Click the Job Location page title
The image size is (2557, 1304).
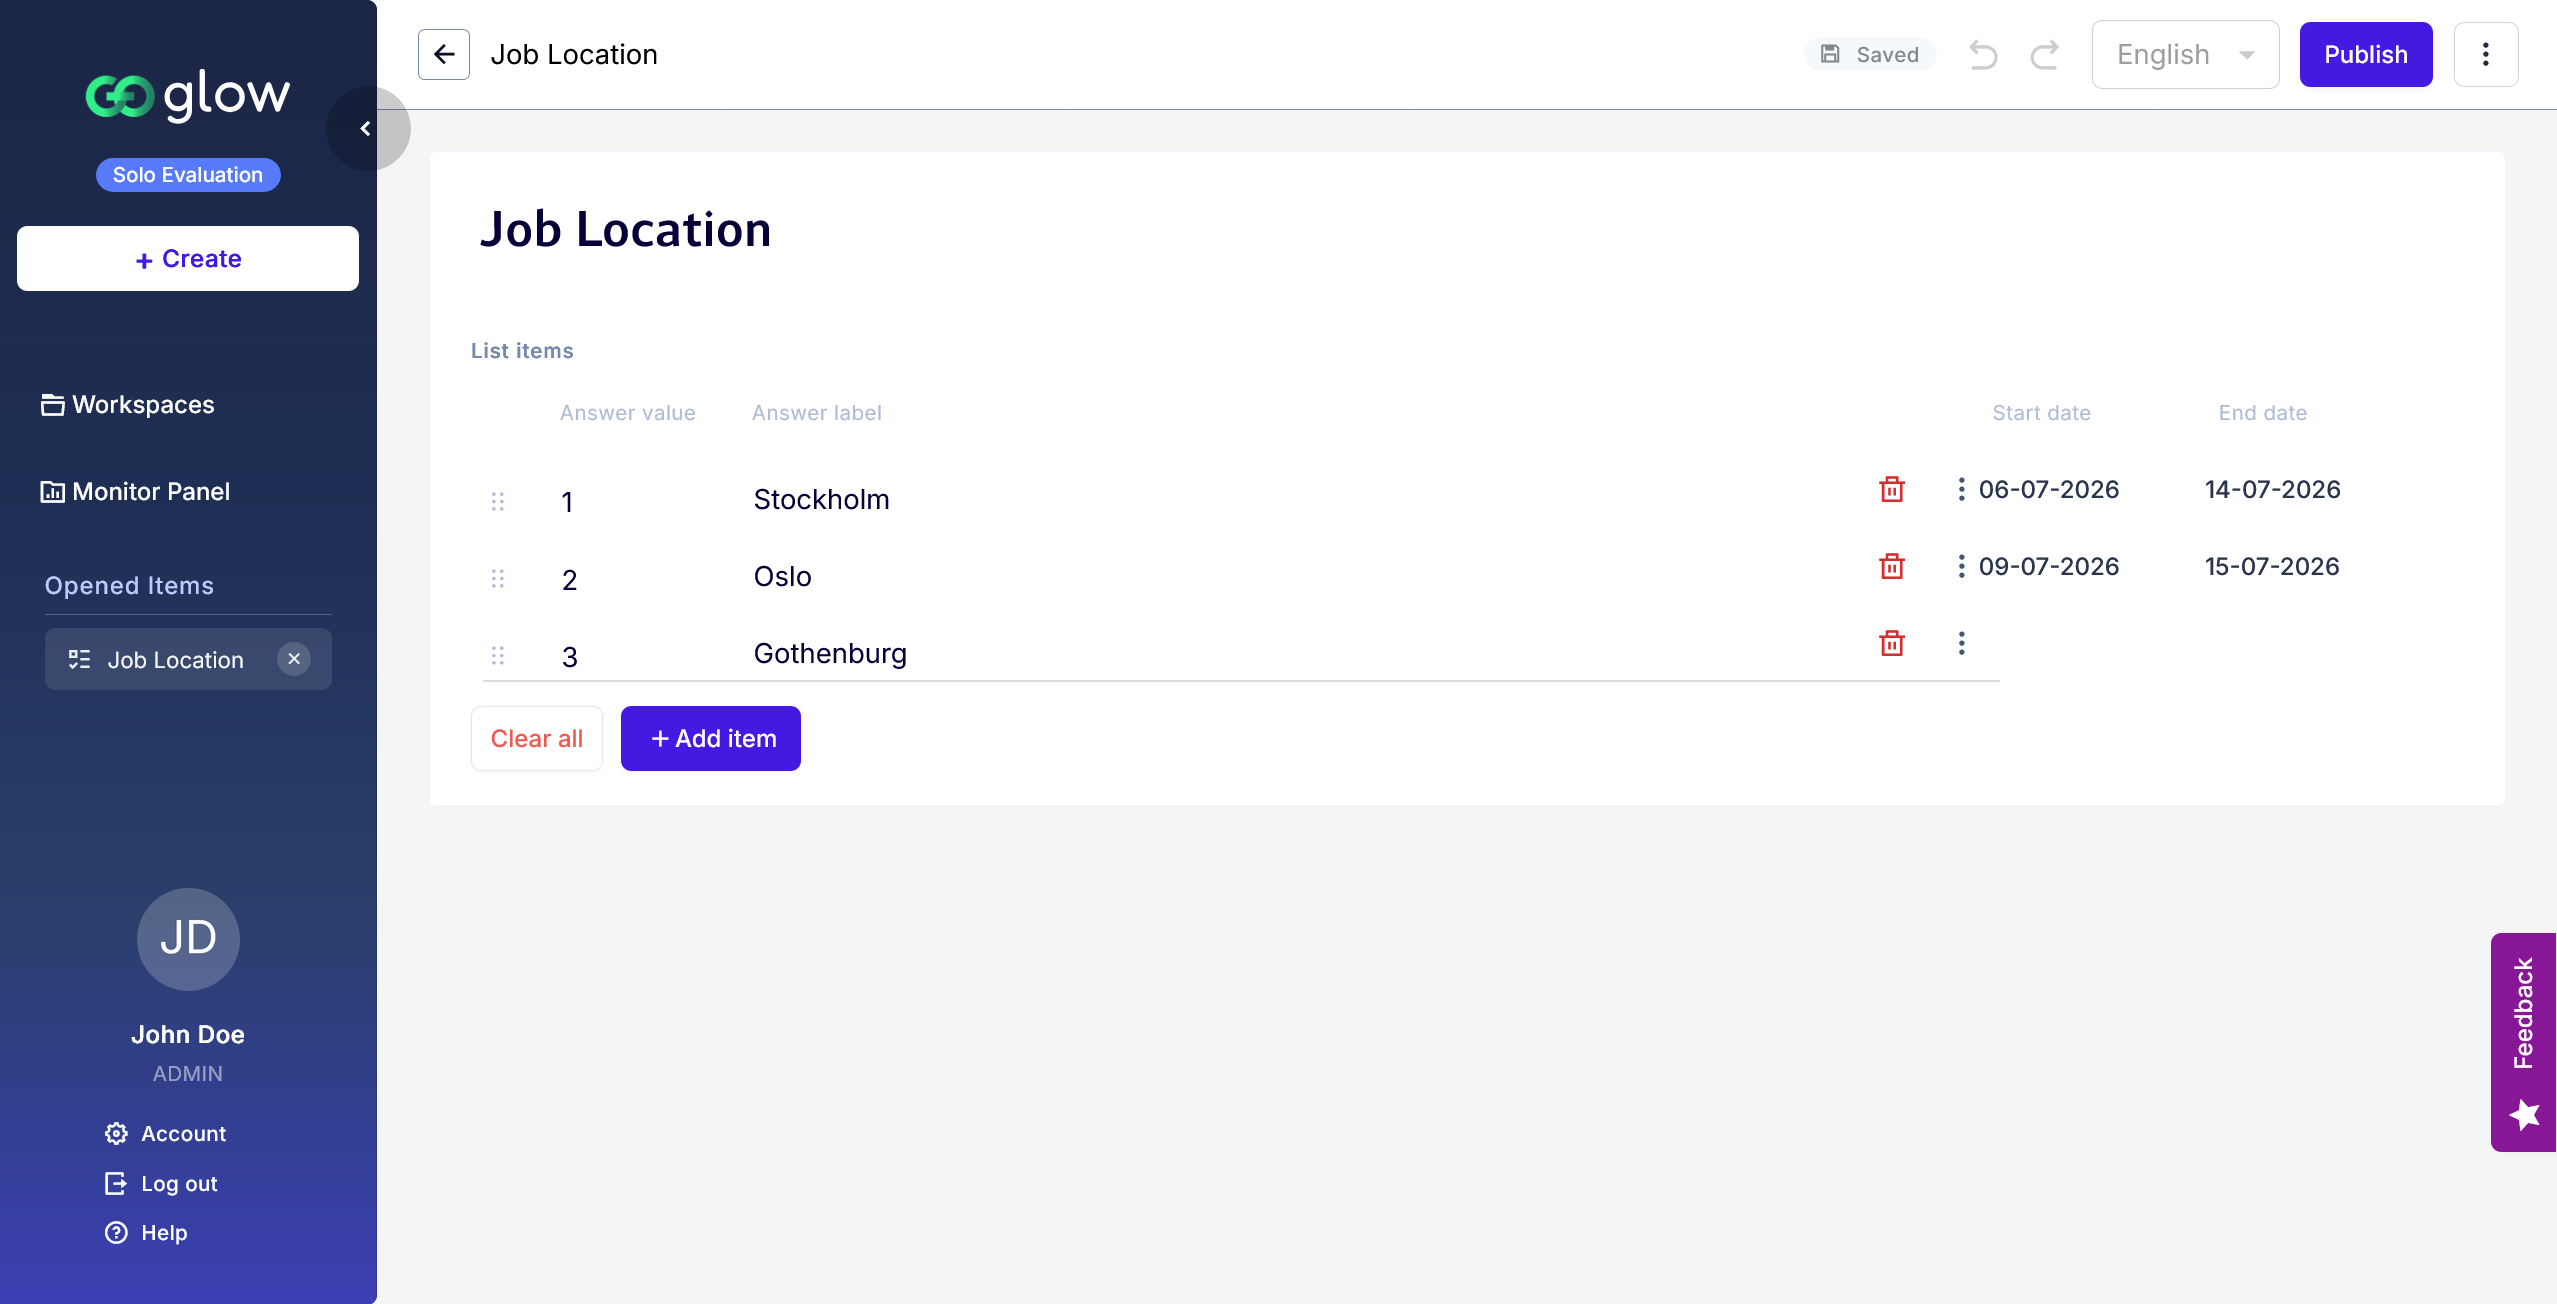626,229
